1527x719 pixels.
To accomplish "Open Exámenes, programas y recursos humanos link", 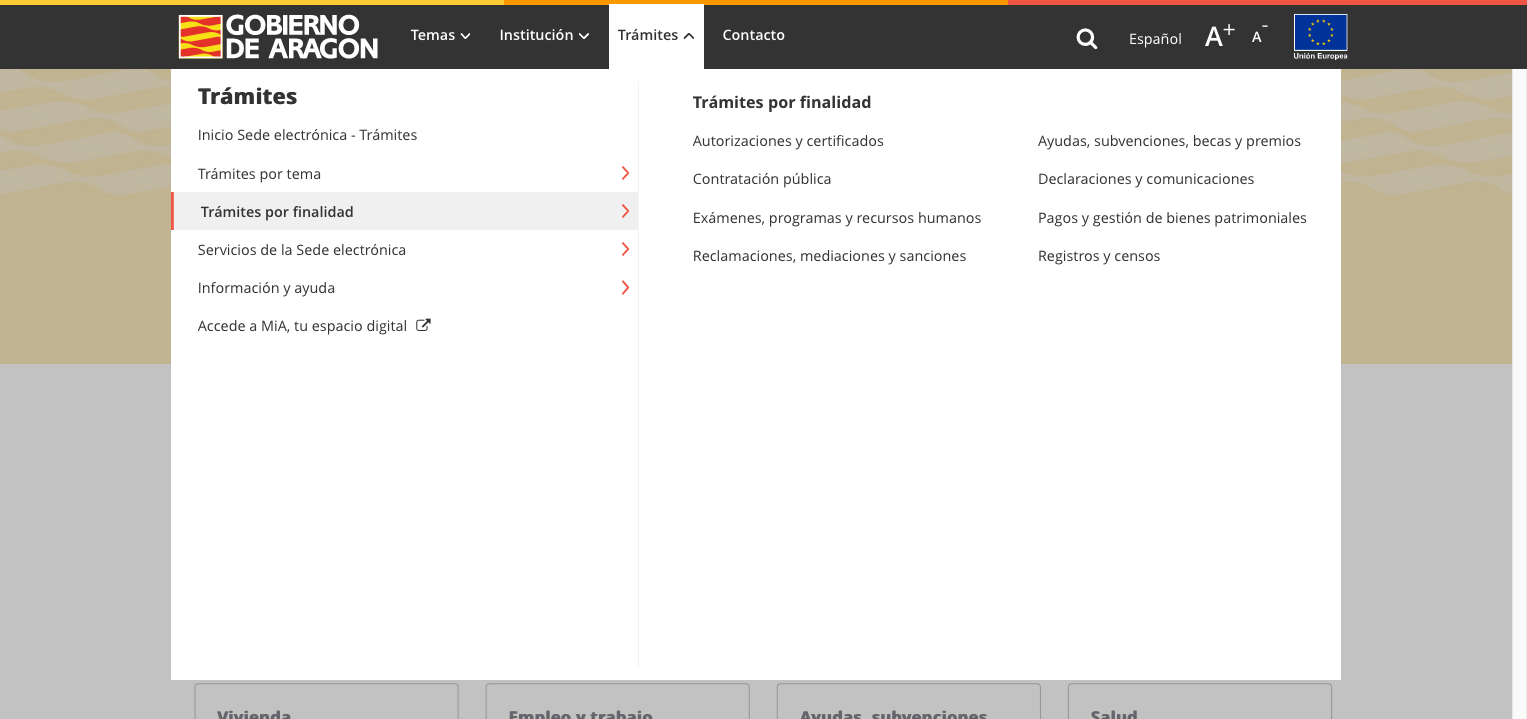I will tap(837, 218).
